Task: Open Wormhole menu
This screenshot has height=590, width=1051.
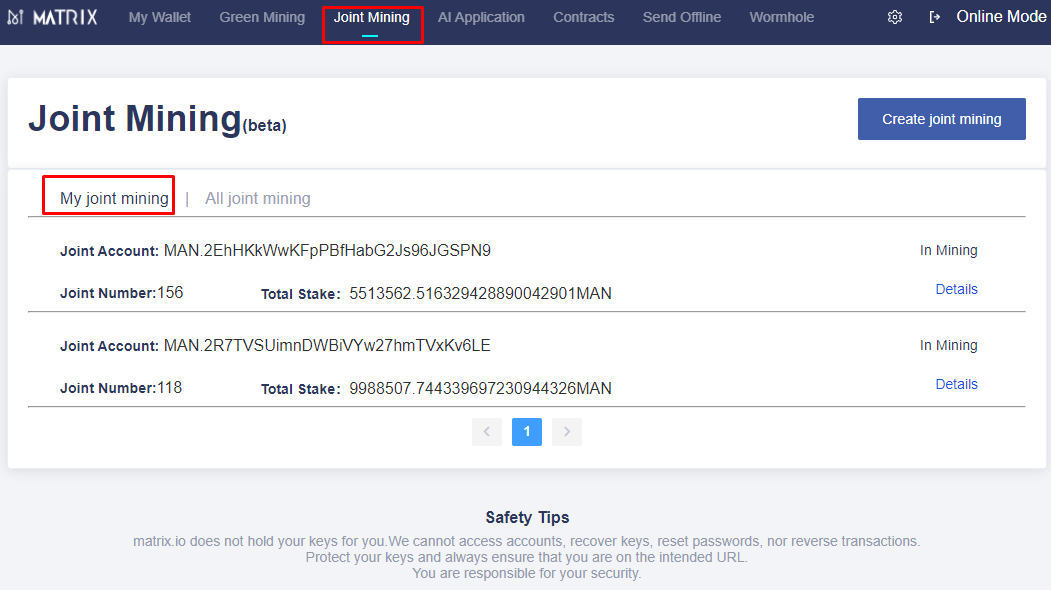Action: [782, 17]
